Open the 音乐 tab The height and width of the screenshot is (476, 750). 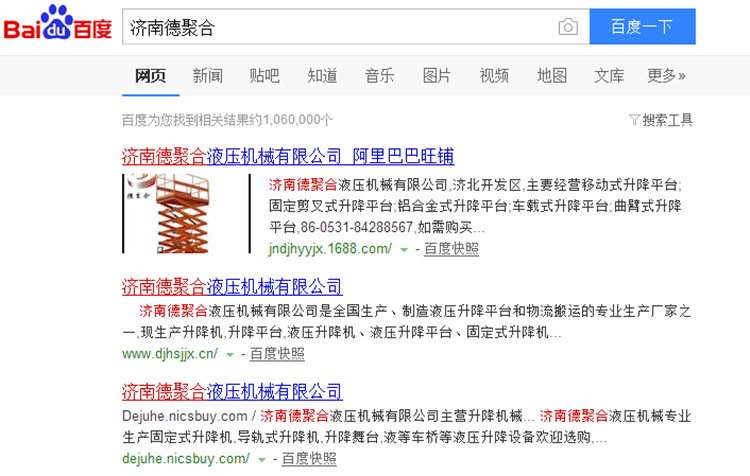pos(379,76)
